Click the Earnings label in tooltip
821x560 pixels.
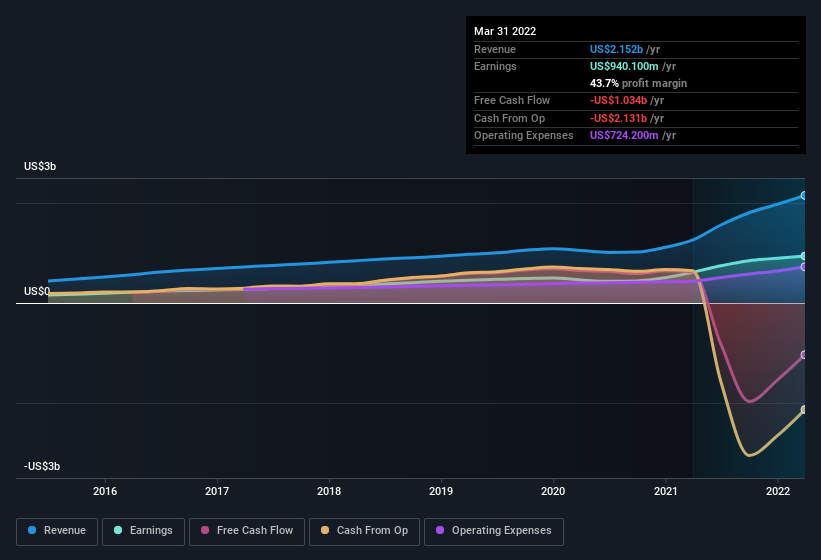pos(495,66)
